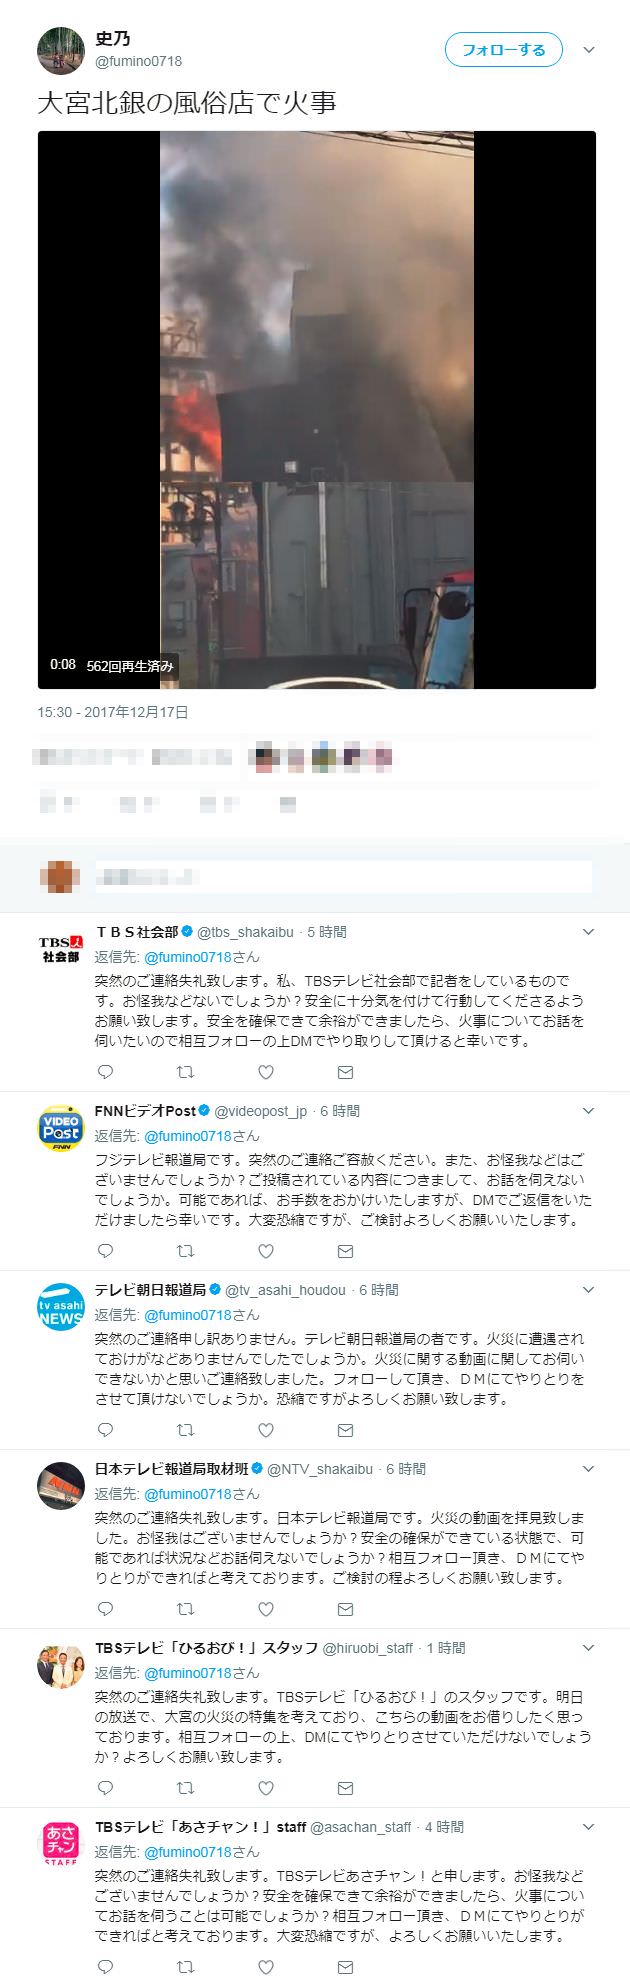Open the chevron menu next to フォローする

coord(589,50)
